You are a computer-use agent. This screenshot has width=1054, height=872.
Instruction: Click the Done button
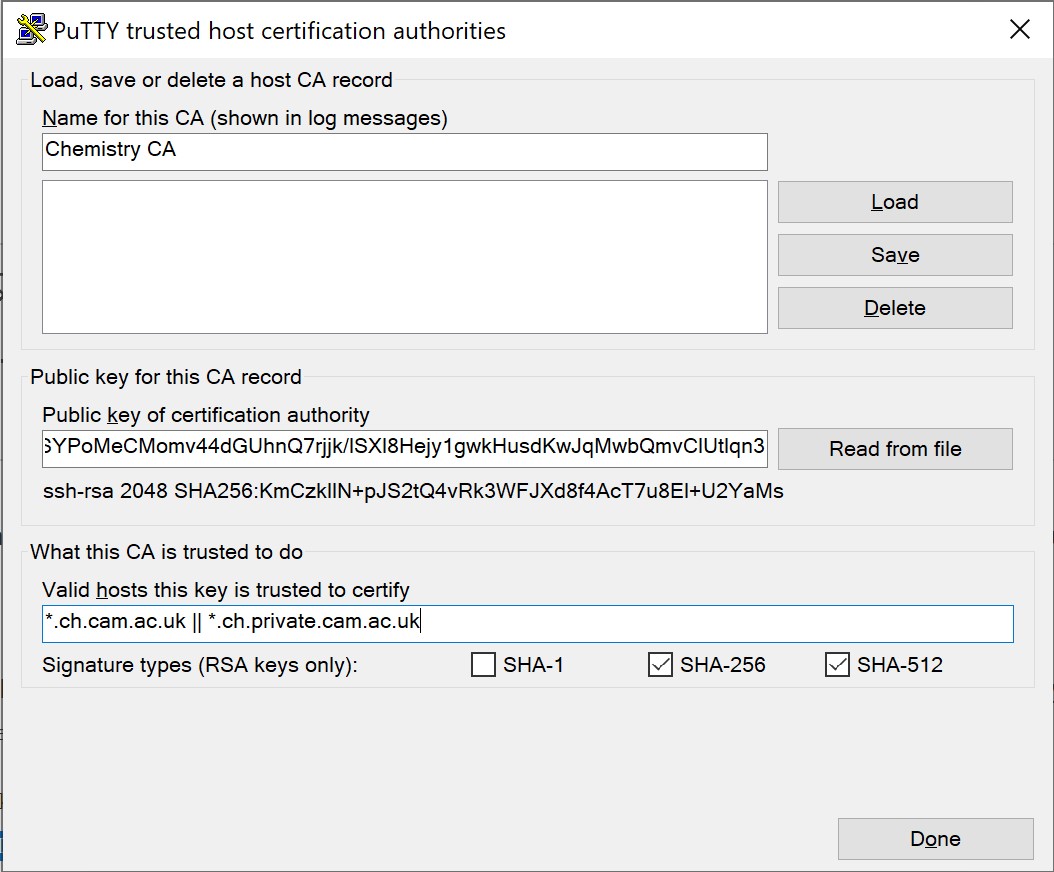point(935,838)
